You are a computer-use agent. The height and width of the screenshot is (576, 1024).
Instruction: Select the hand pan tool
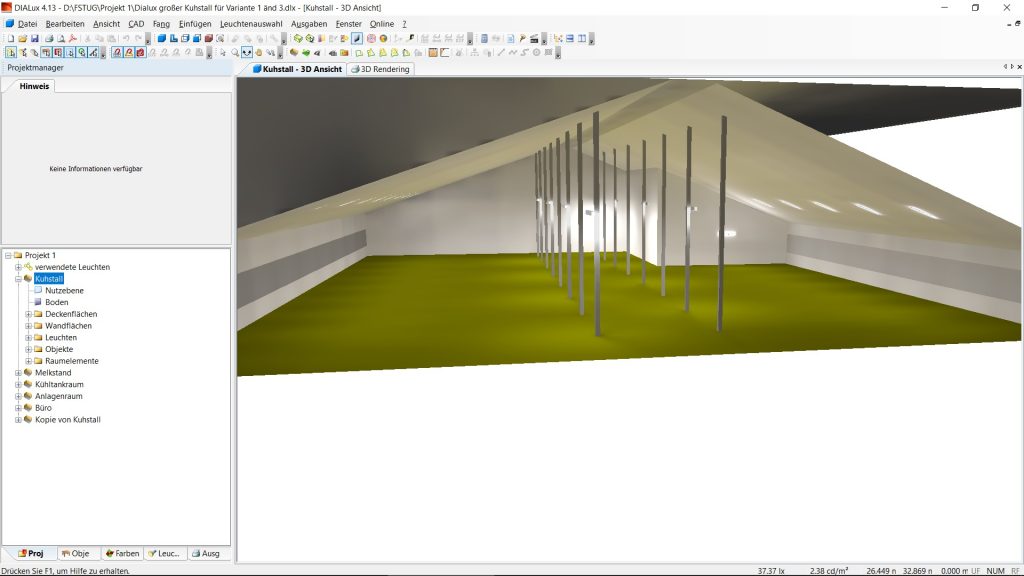[x=259, y=52]
